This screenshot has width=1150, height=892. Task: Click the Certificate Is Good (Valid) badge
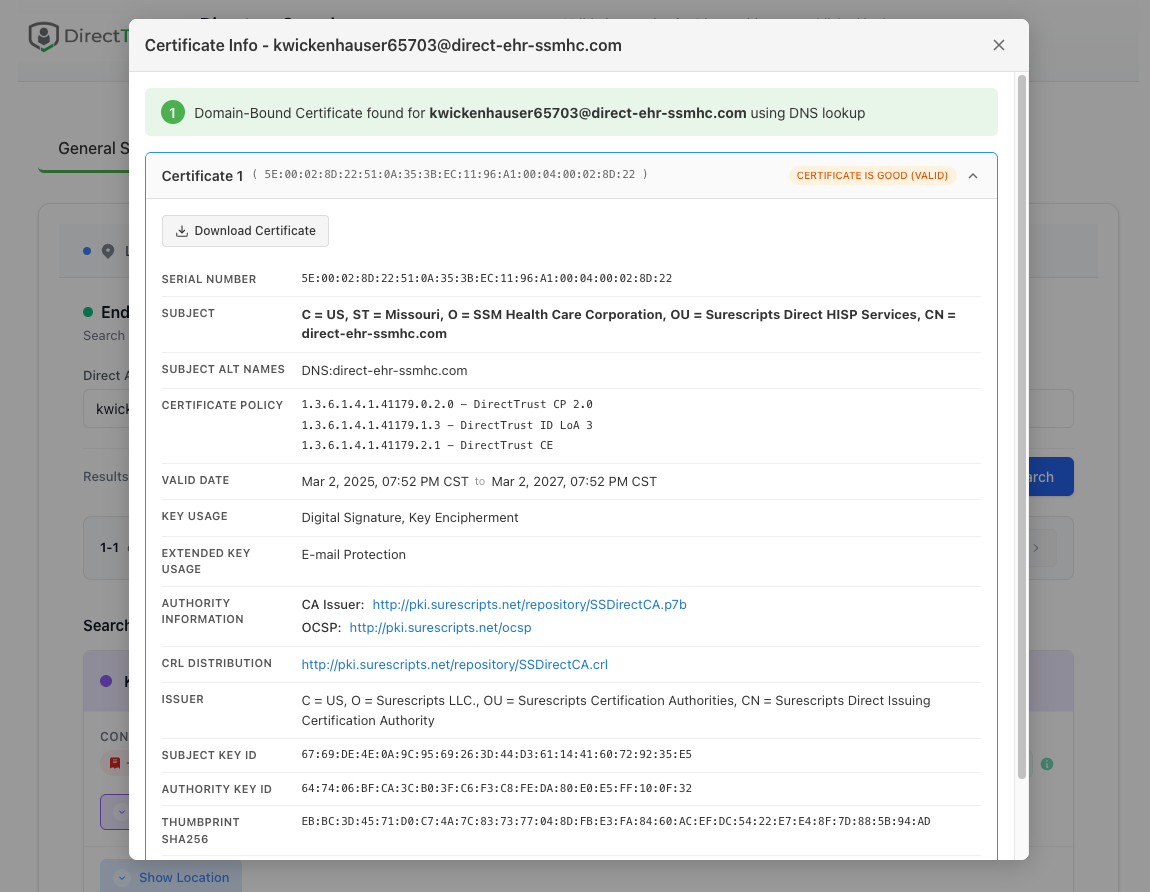click(x=872, y=176)
